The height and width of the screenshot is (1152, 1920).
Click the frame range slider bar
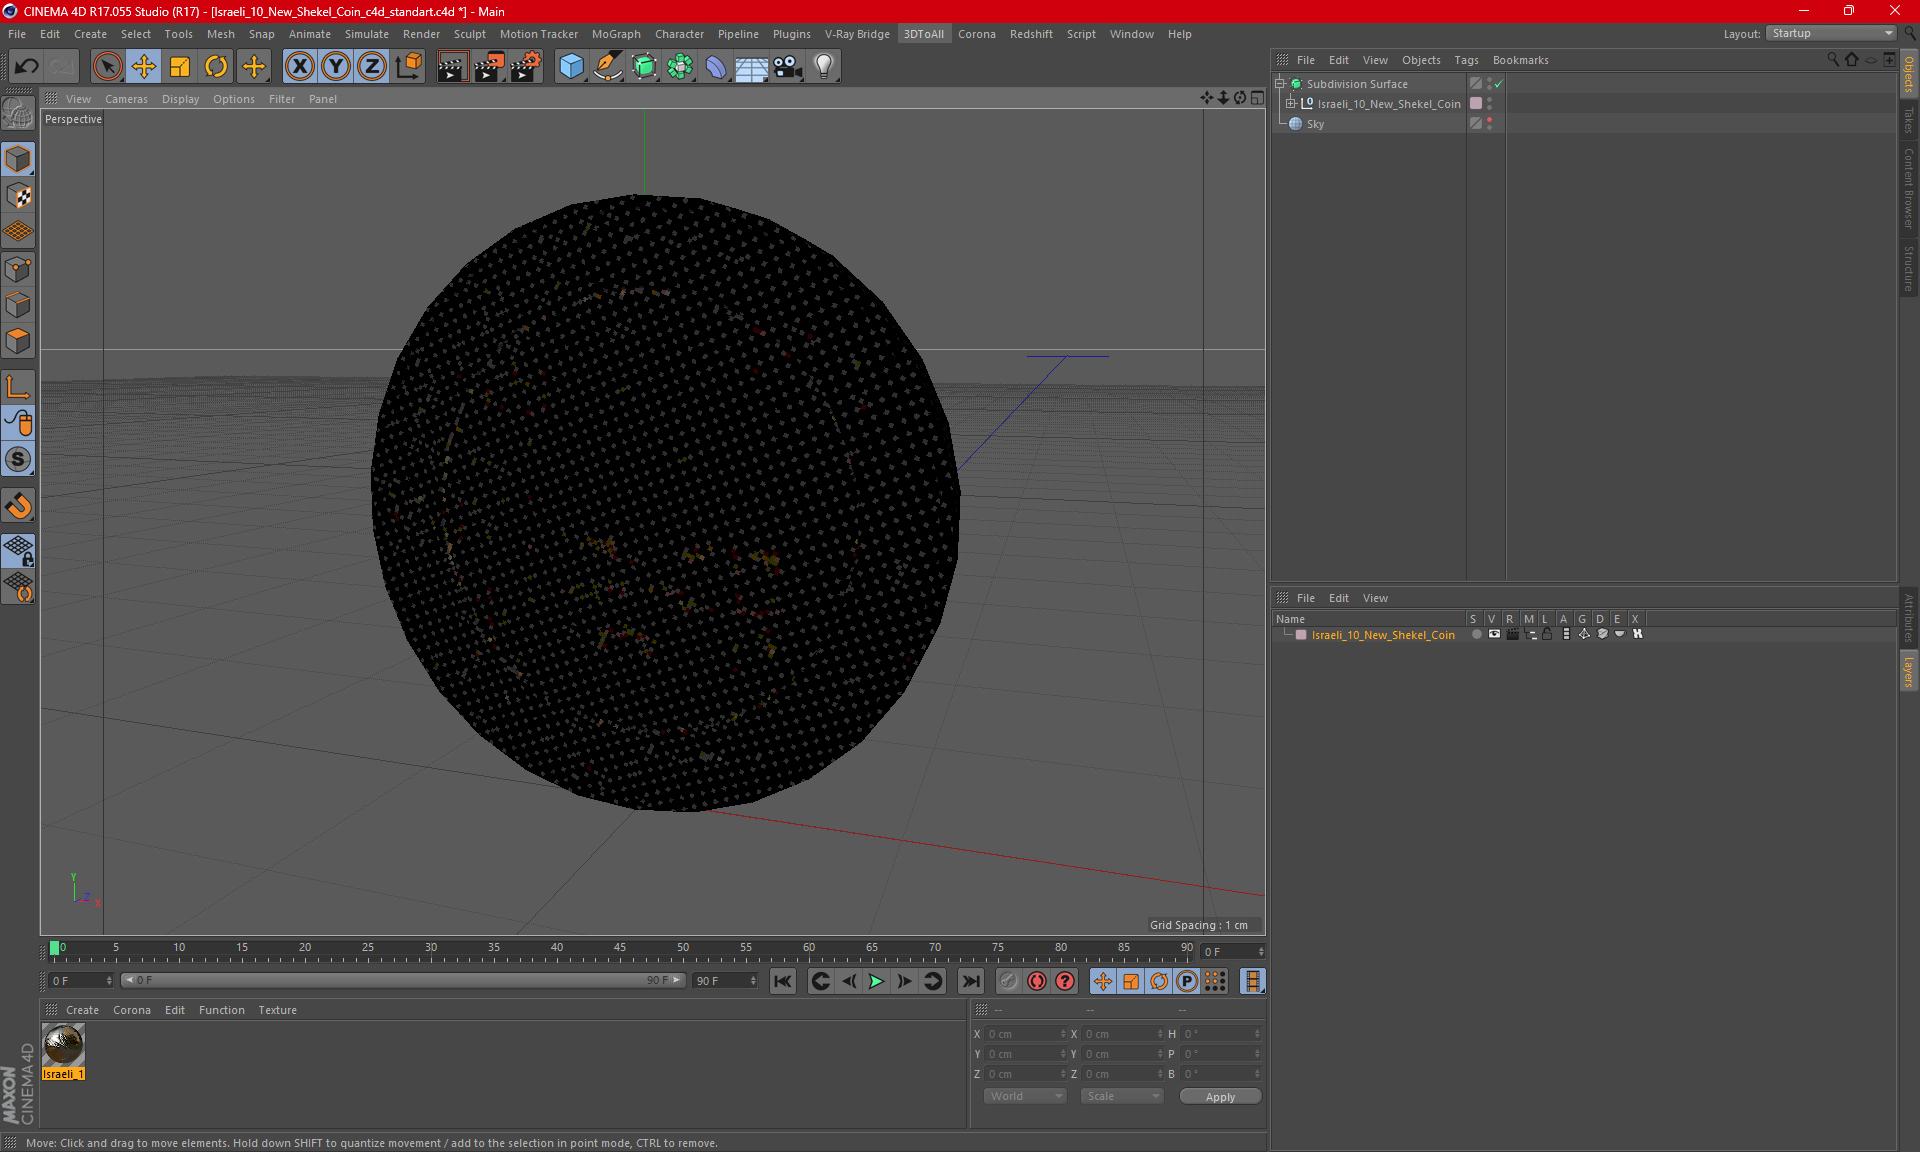coord(403,980)
